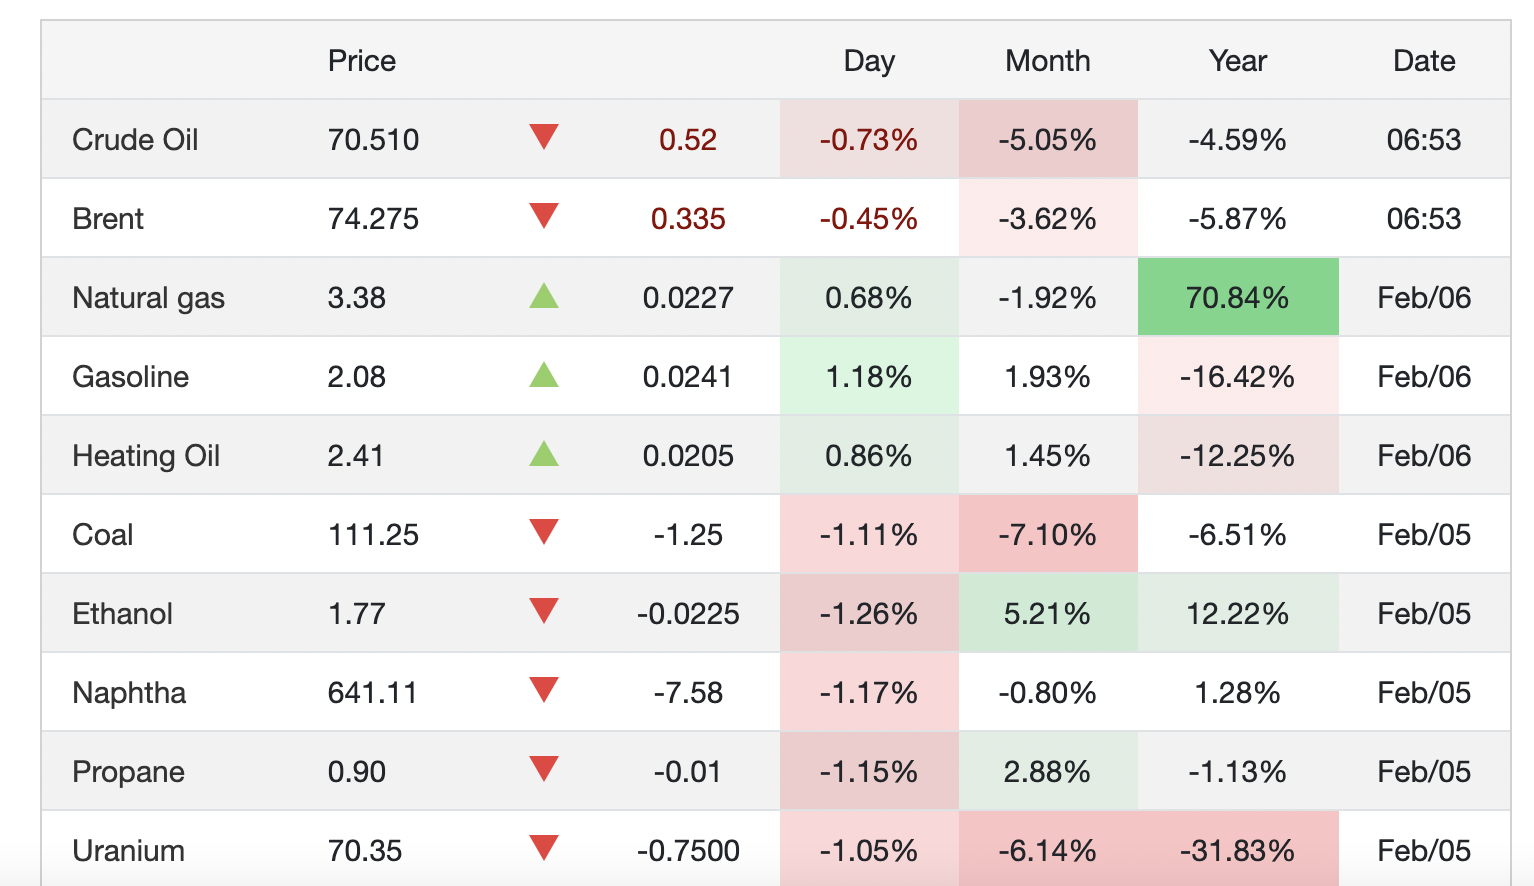Image resolution: width=1534 pixels, height=886 pixels.
Task: Select Crude Oil price 70.510
Action: (373, 139)
